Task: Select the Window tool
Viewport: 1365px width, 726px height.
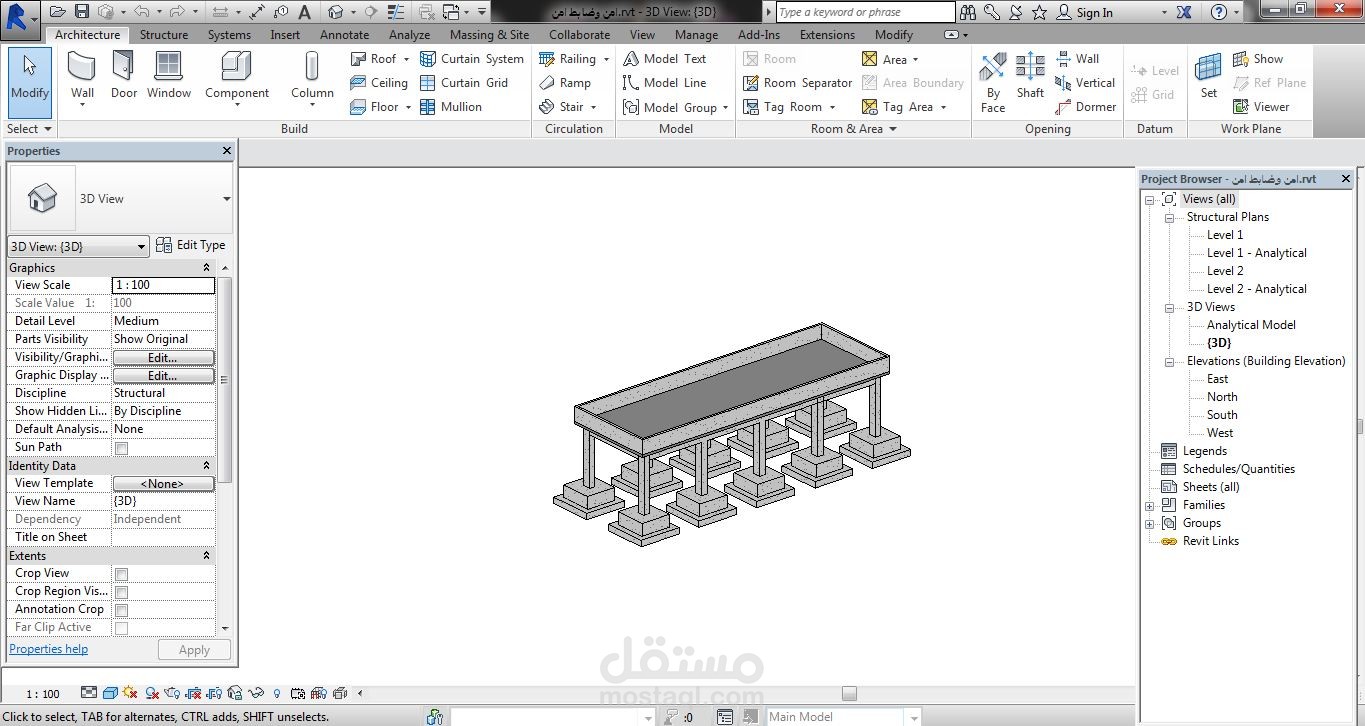Action: point(169,77)
